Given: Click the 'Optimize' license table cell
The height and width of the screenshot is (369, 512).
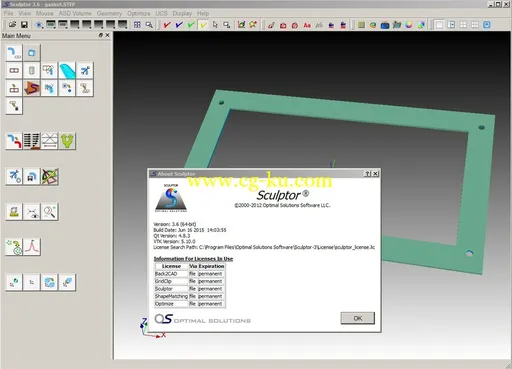Looking at the screenshot, I should pos(171,304).
